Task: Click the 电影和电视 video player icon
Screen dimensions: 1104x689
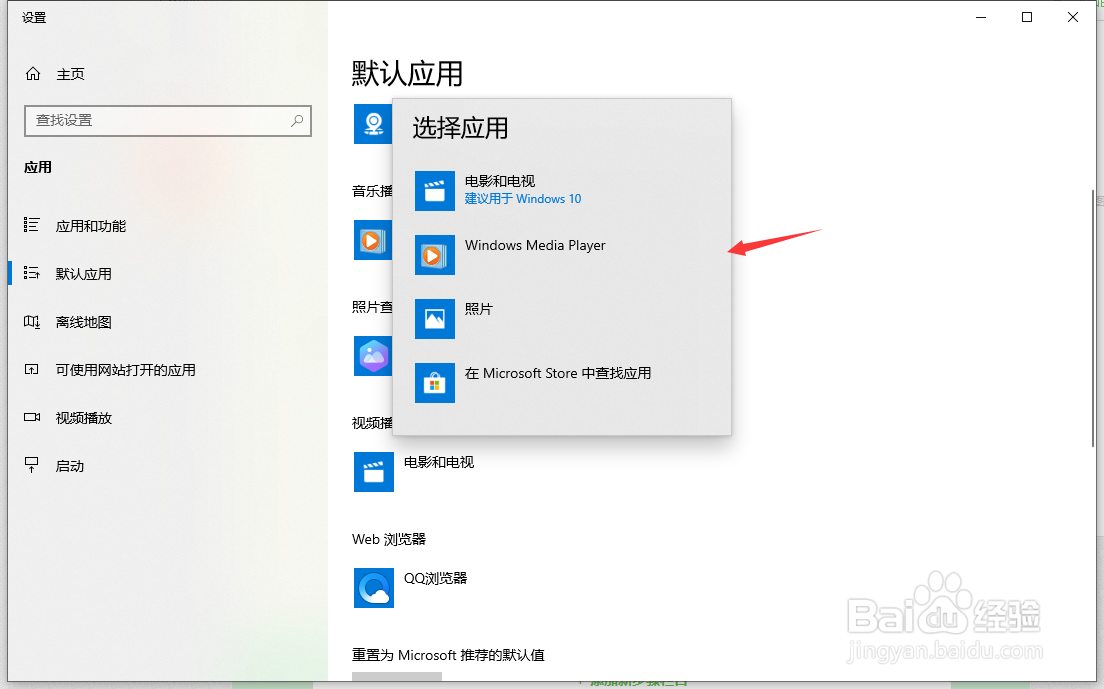Action: pos(374,472)
